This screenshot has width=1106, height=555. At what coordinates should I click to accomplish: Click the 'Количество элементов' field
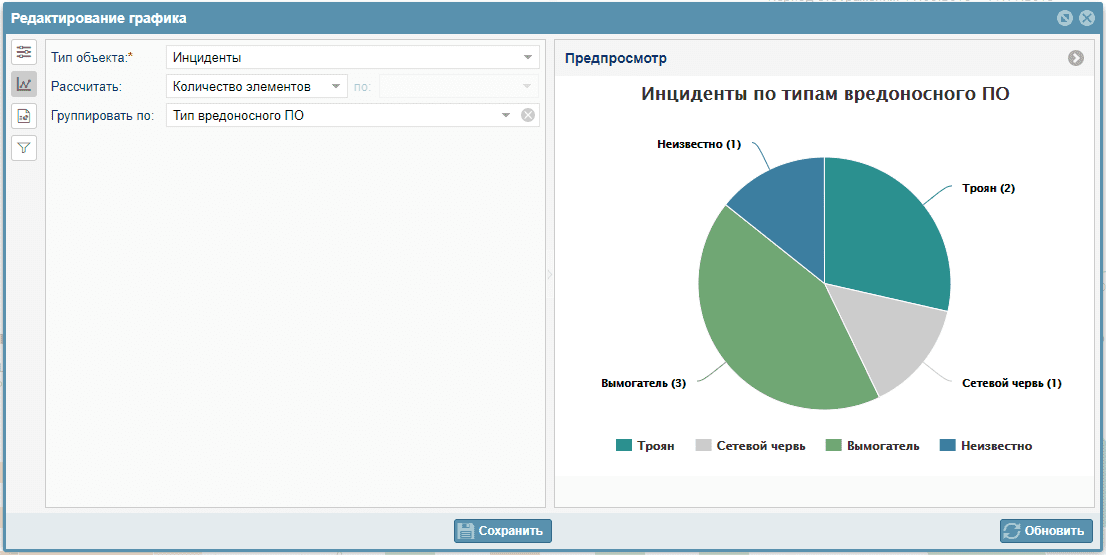point(257,86)
